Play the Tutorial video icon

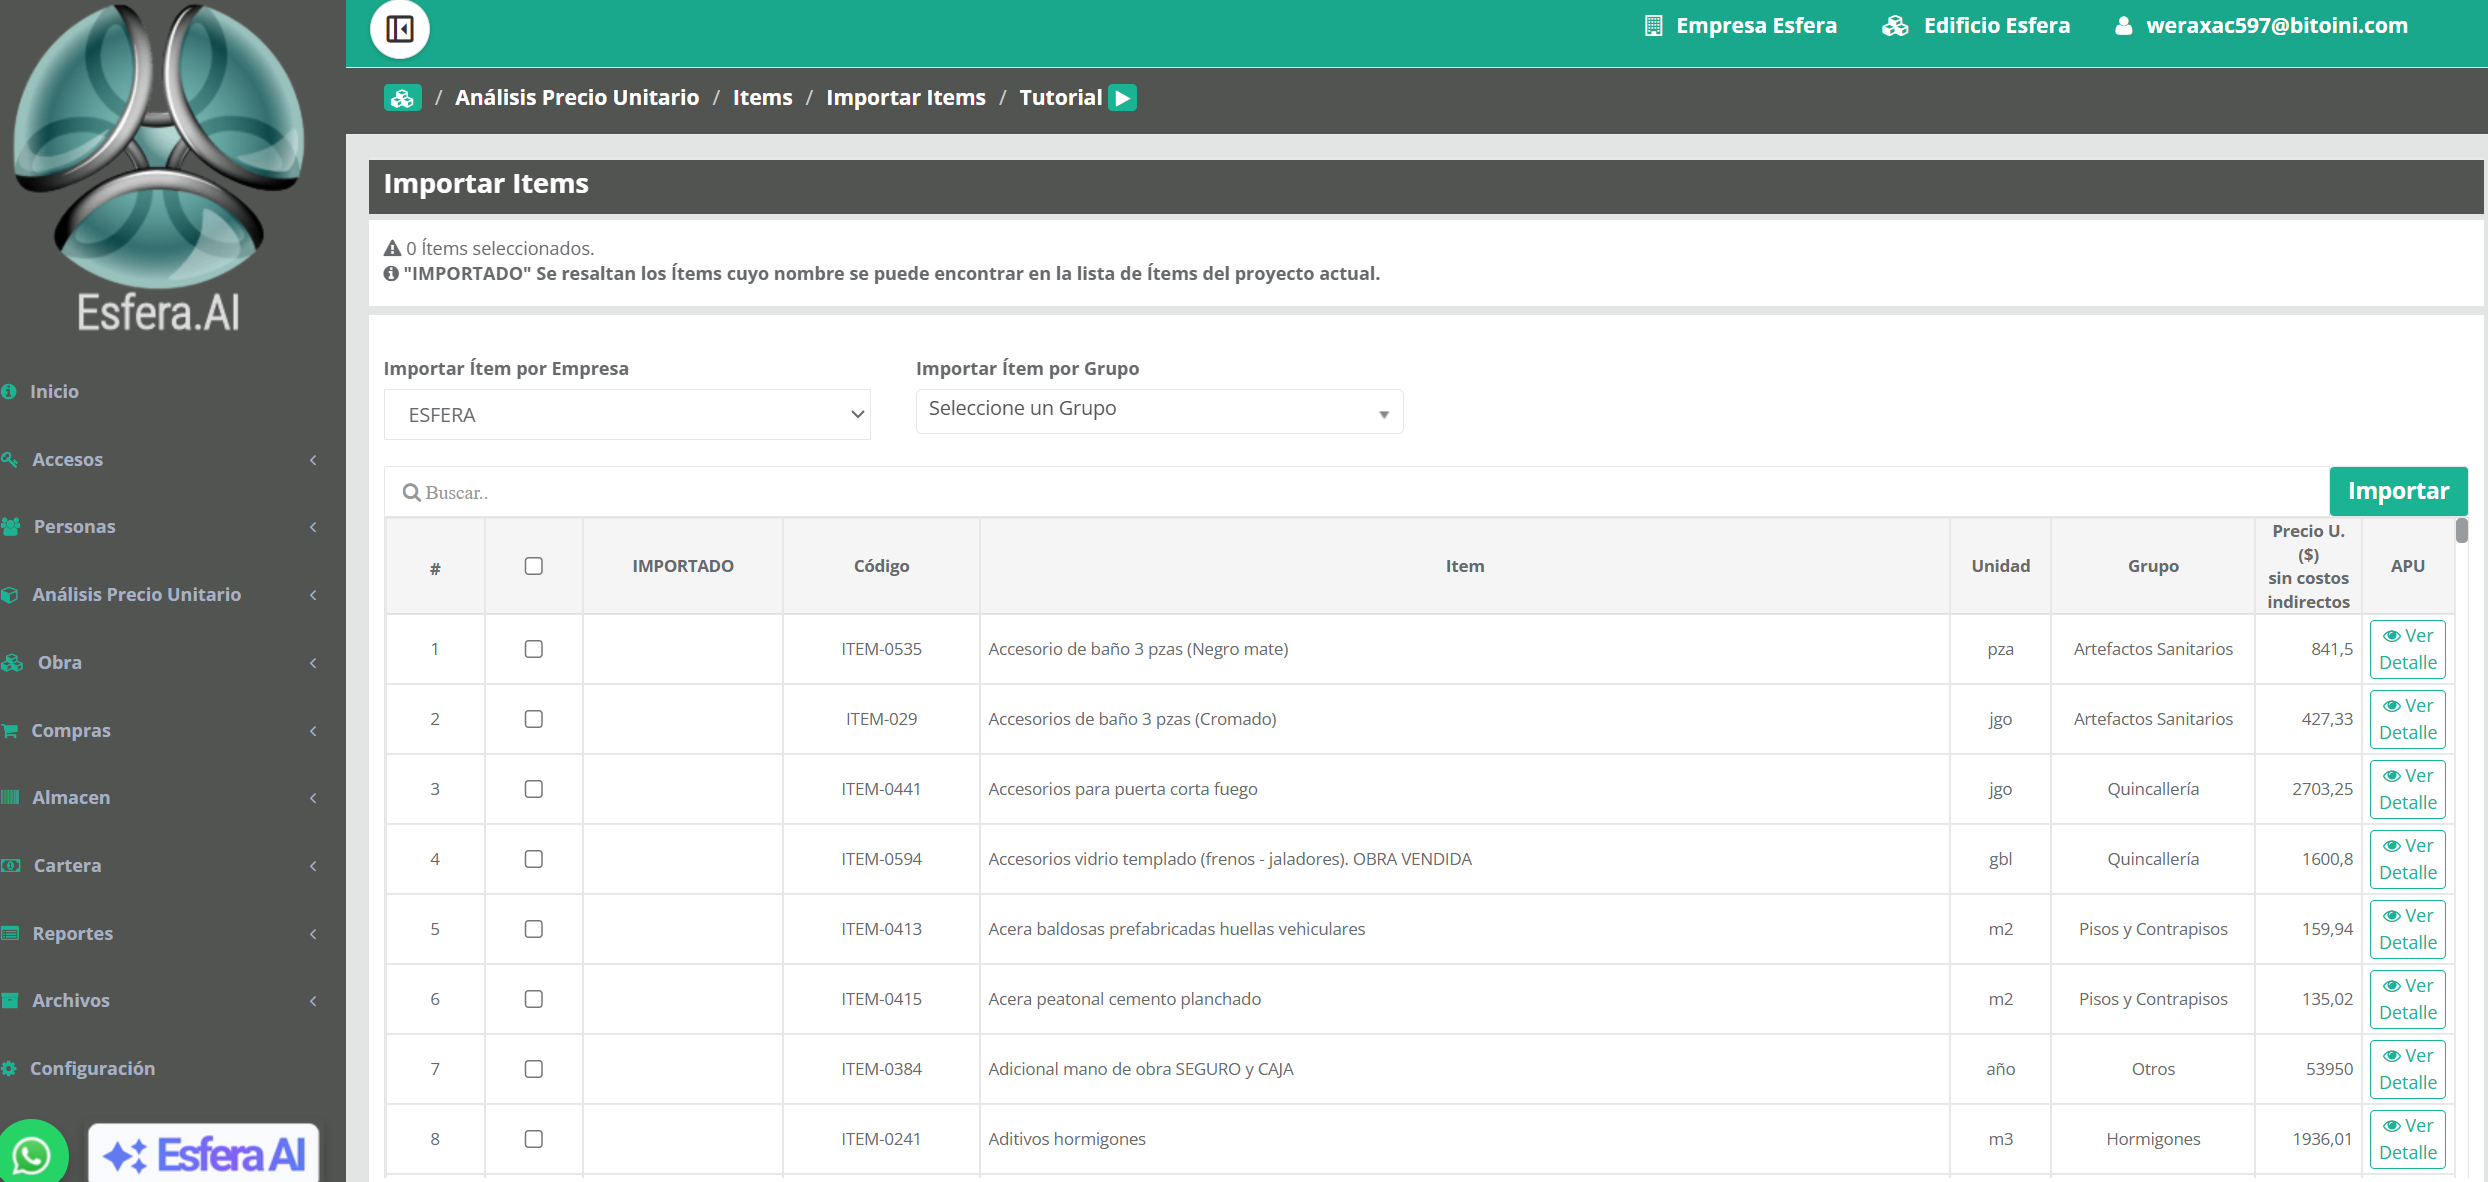pyautogui.click(x=1123, y=98)
